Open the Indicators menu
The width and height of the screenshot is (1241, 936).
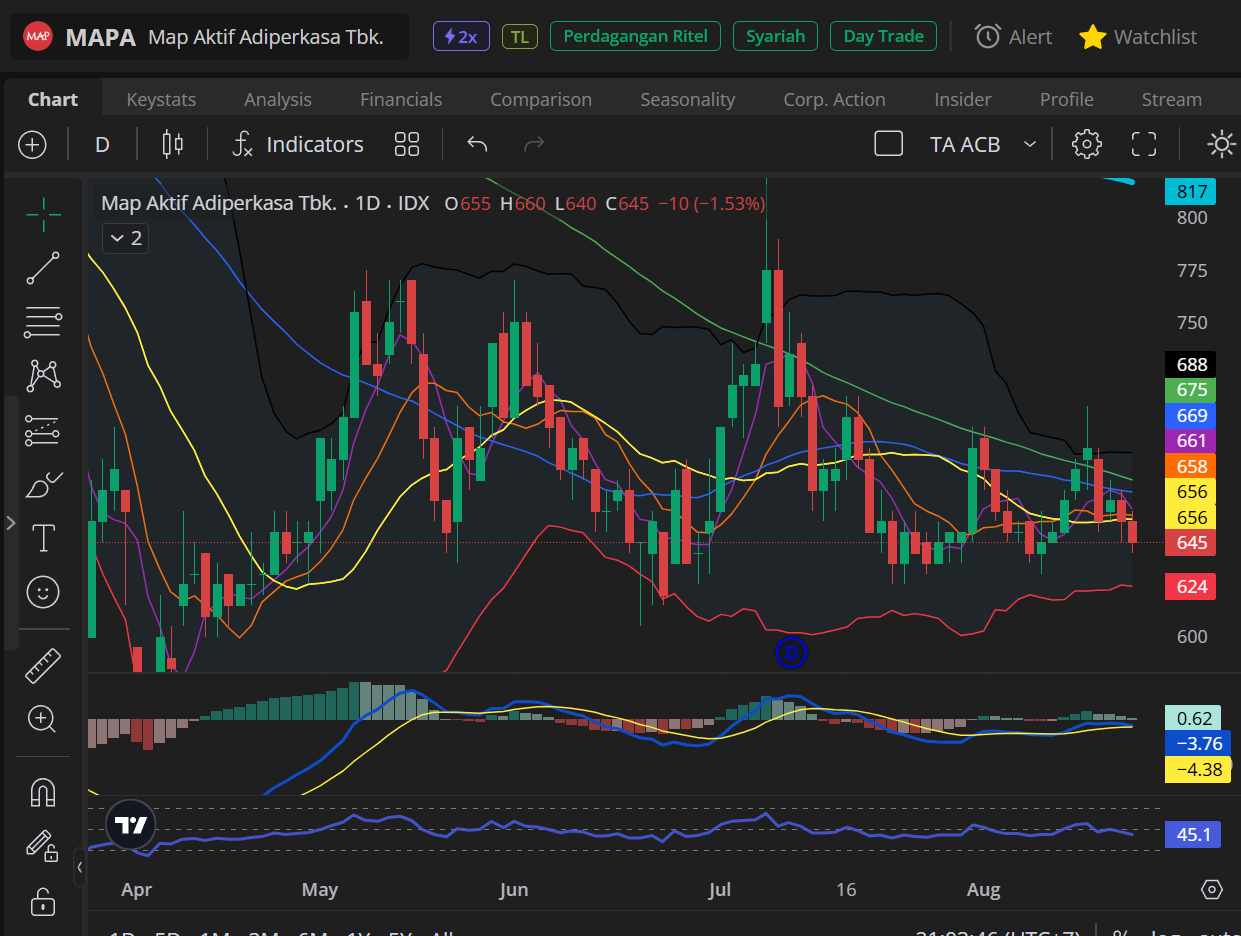point(297,145)
